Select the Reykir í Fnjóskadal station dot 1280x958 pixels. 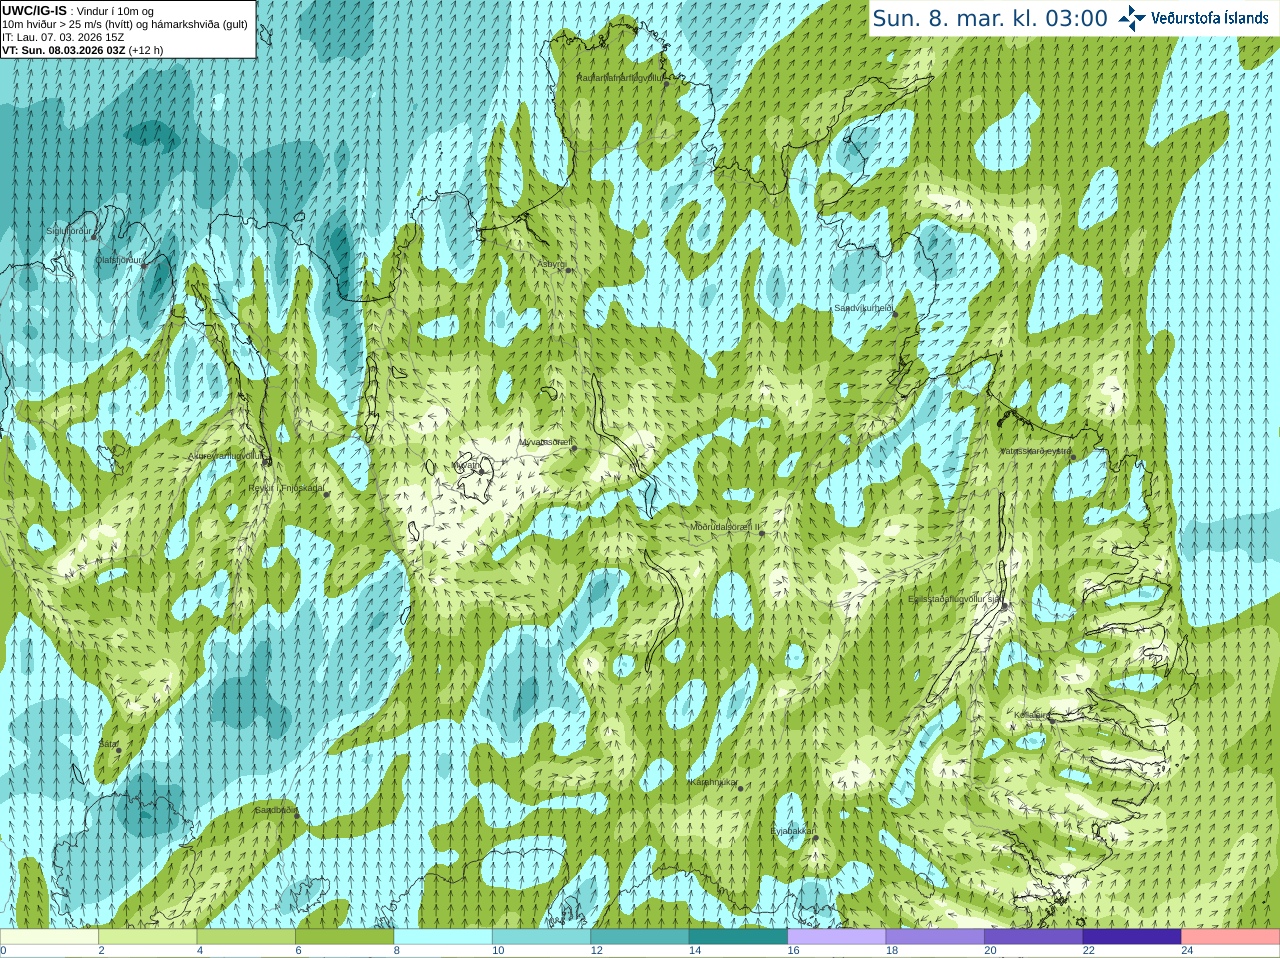point(326,494)
